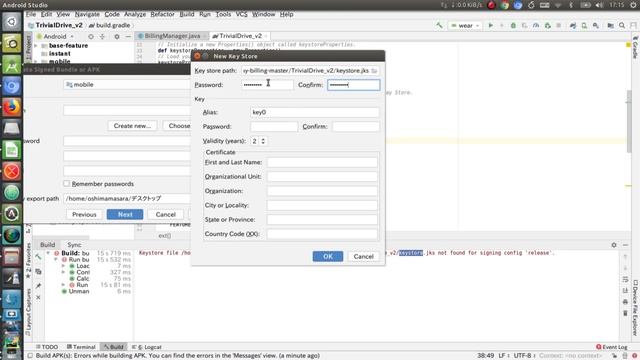Expand the Loac task node in Build tree
The image size is (640, 360).
(x=63, y=266)
